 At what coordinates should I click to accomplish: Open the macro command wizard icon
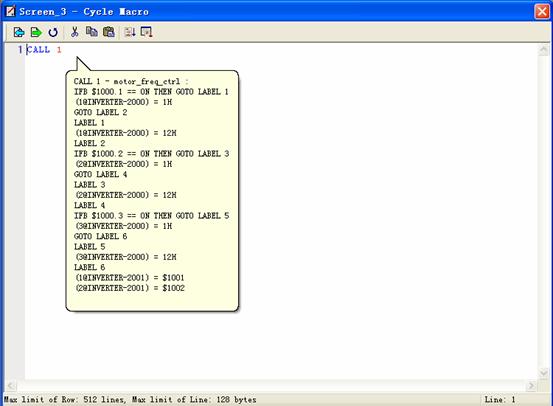pyautogui.click(x=146, y=32)
